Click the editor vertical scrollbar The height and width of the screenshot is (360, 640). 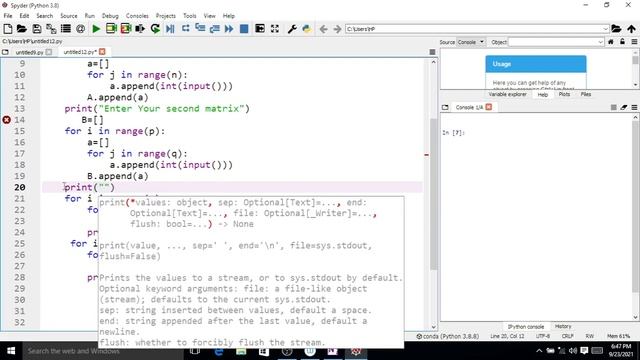click(x=433, y=194)
